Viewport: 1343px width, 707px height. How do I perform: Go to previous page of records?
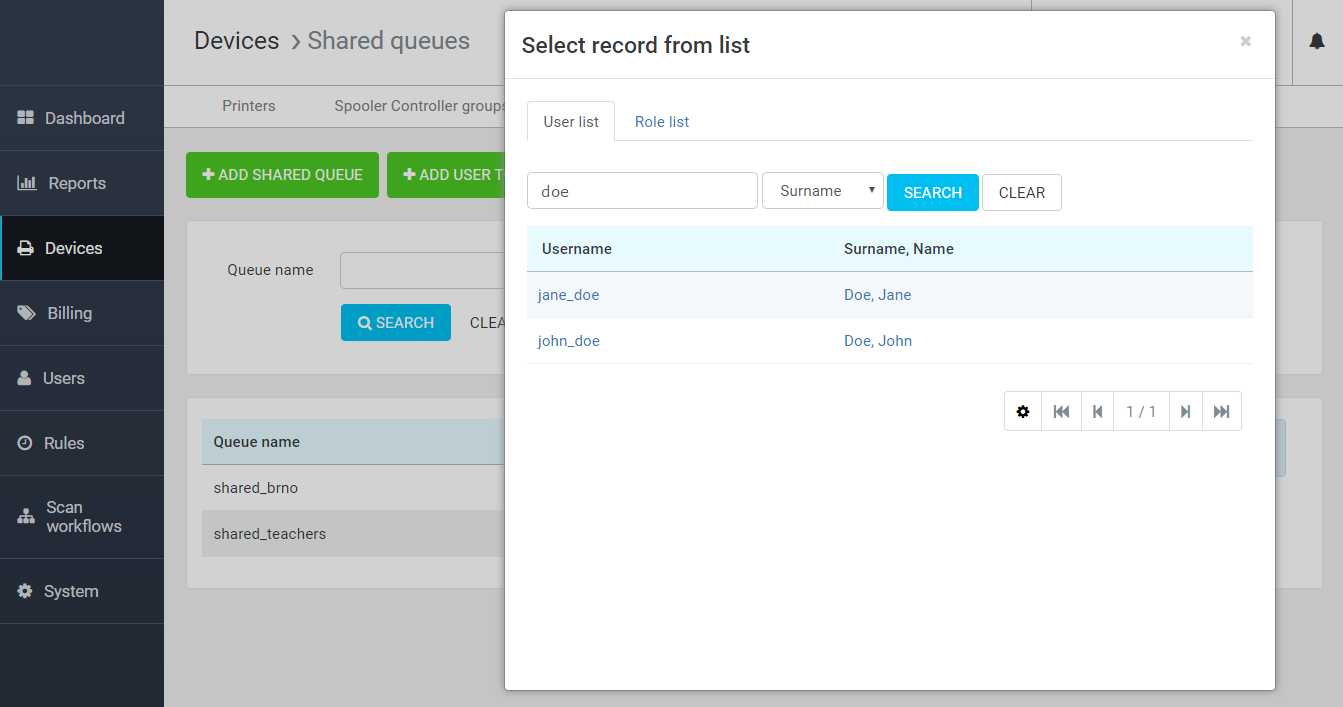click(x=1097, y=411)
